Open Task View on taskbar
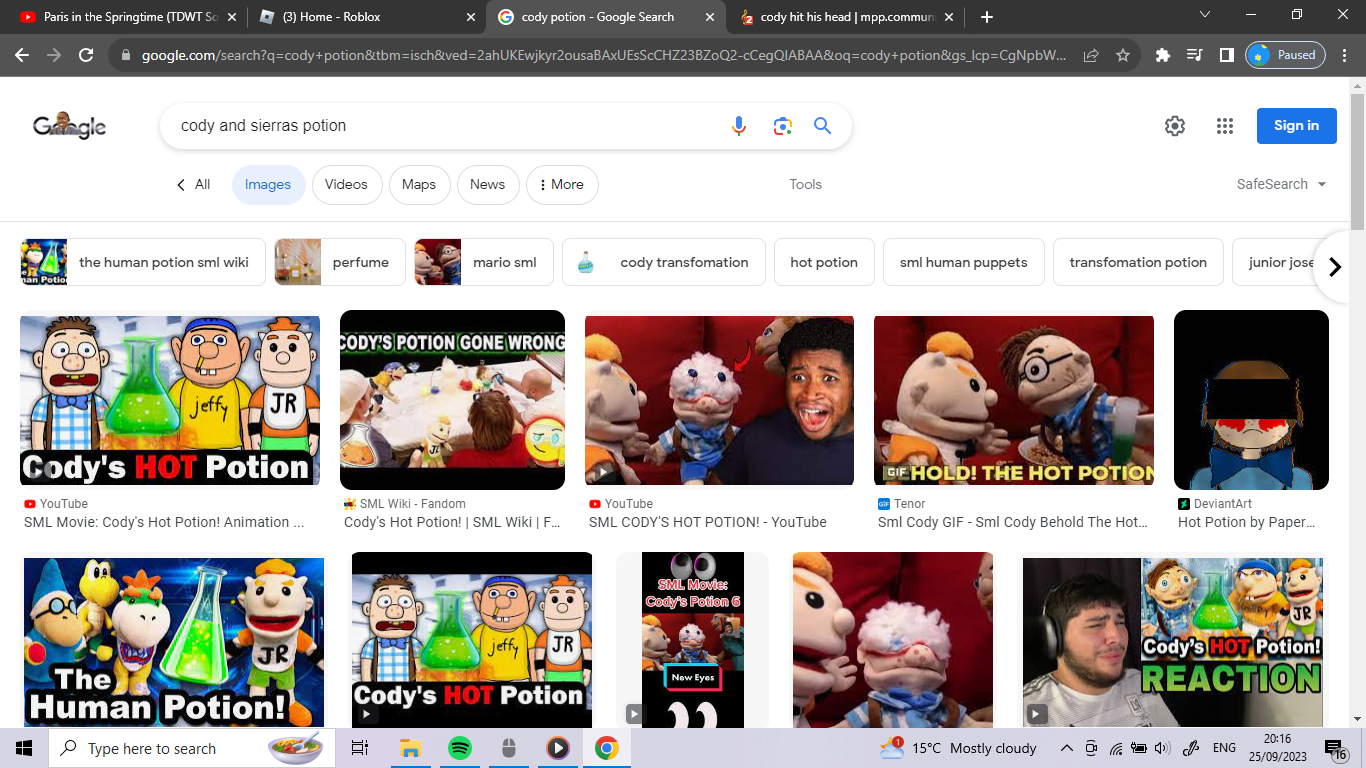 [360, 748]
